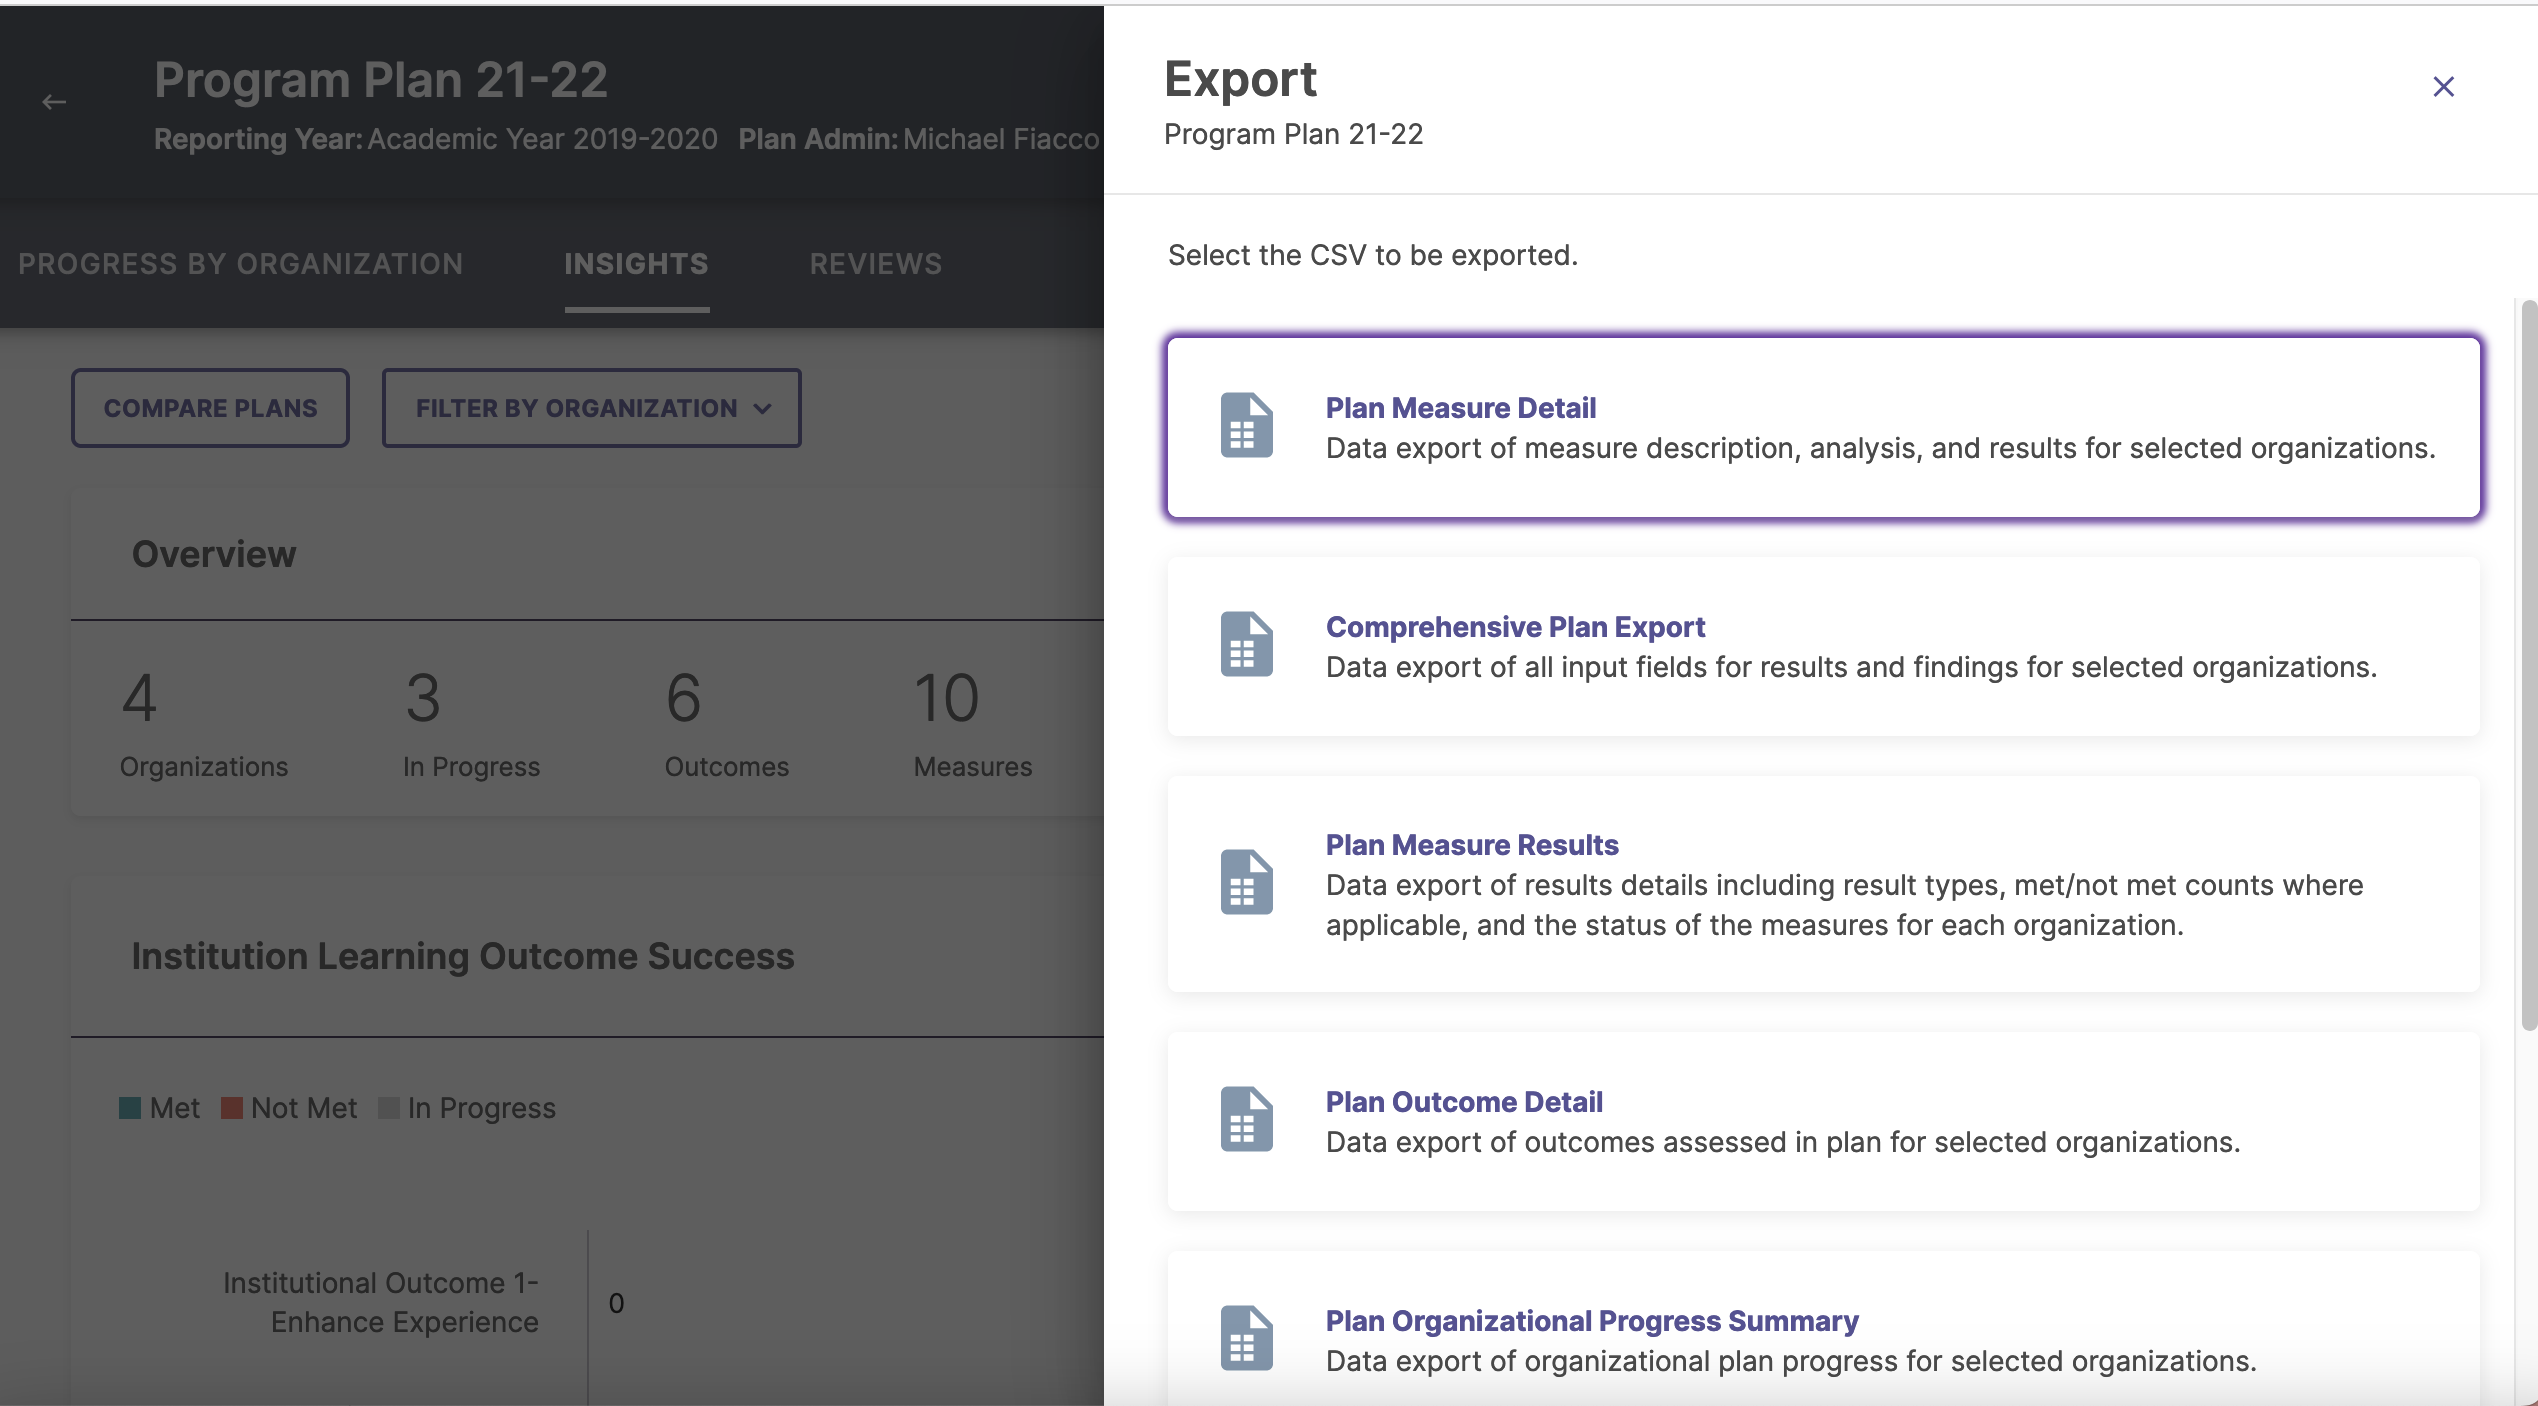Click the Plan Outcome Detail title link
The image size is (2538, 1406).
pyautogui.click(x=1464, y=1102)
